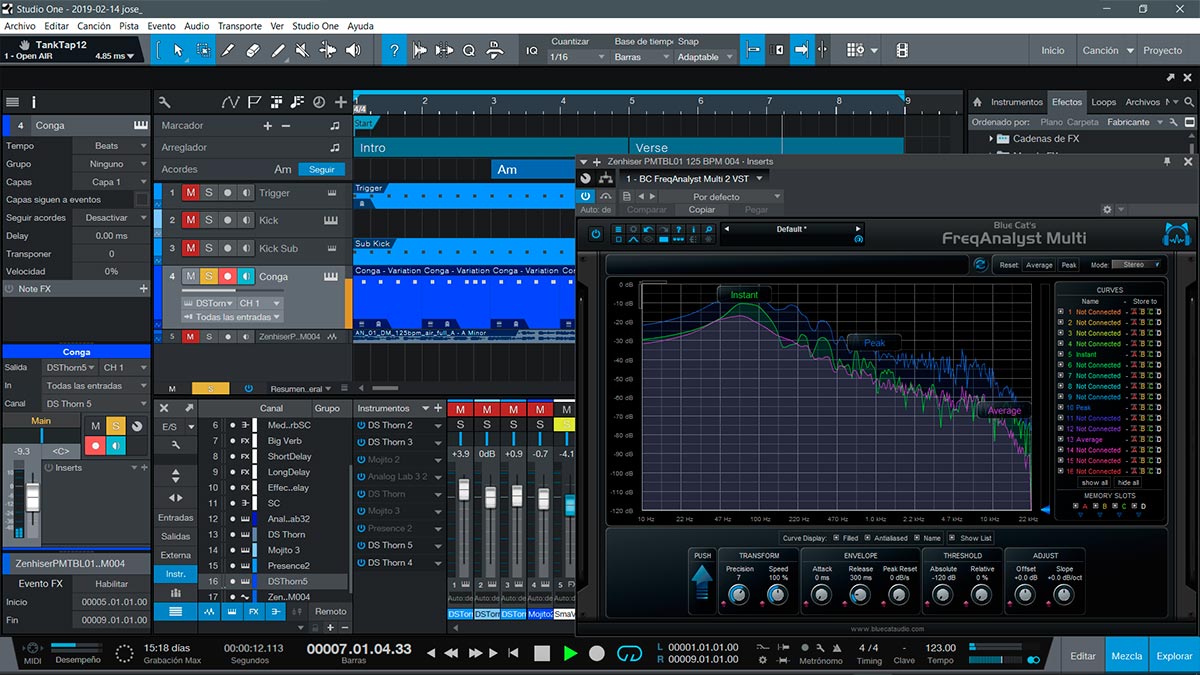Click the Video player film icon

pyautogui.click(x=902, y=49)
